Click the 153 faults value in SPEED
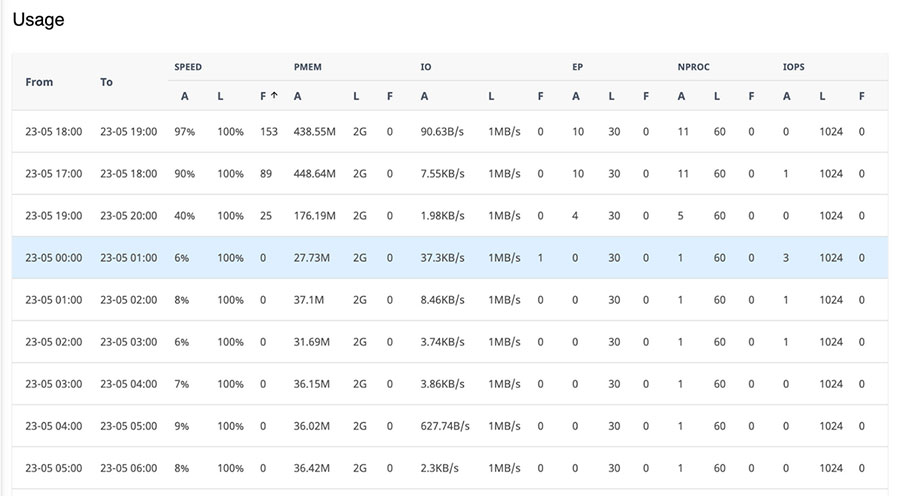900x496 pixels. point(268,132)
